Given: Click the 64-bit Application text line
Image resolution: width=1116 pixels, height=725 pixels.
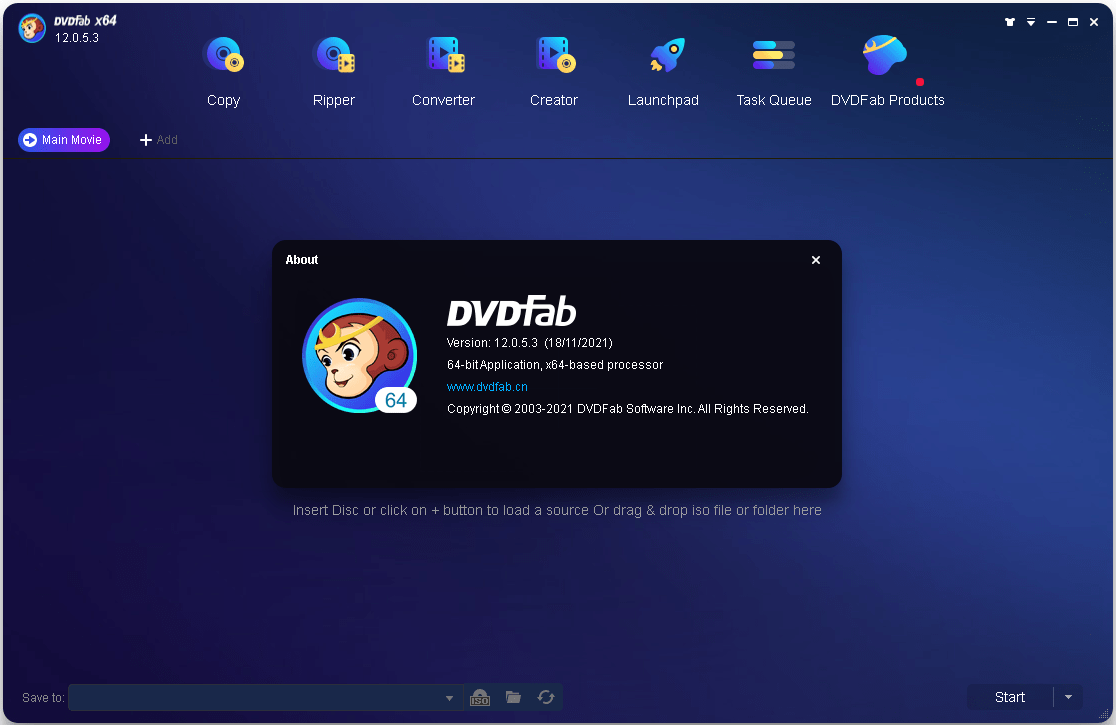Looking at the screenshot, I should pos(554,365).
